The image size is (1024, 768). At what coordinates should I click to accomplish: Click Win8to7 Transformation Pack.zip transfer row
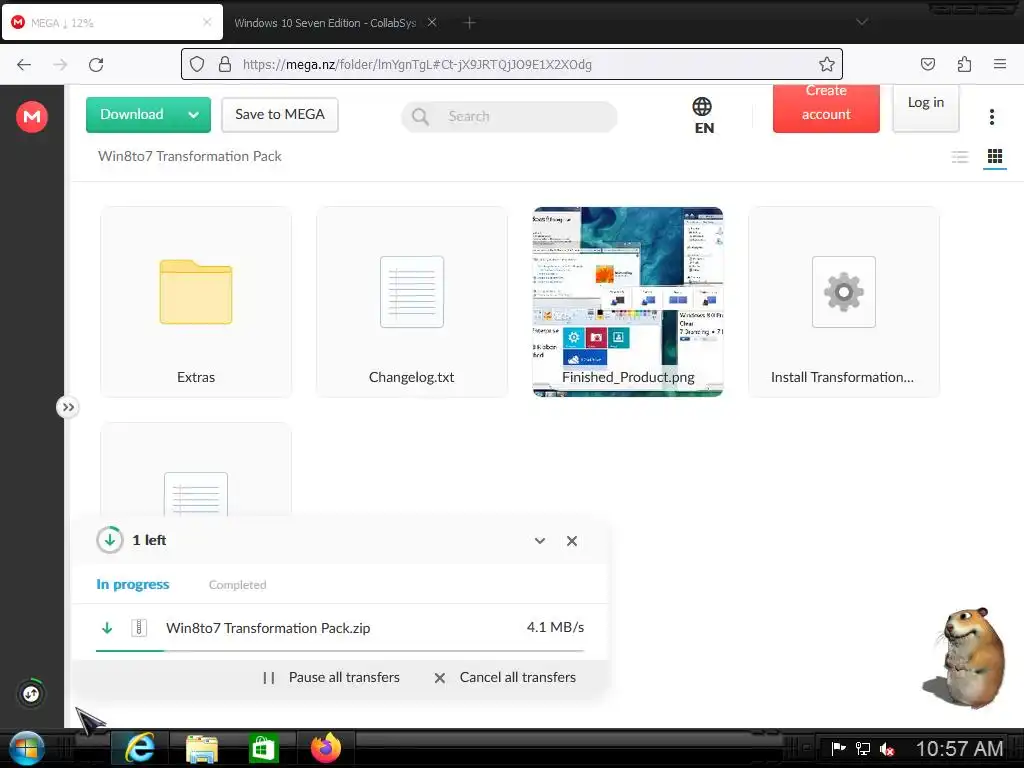[x=340, y=628]
